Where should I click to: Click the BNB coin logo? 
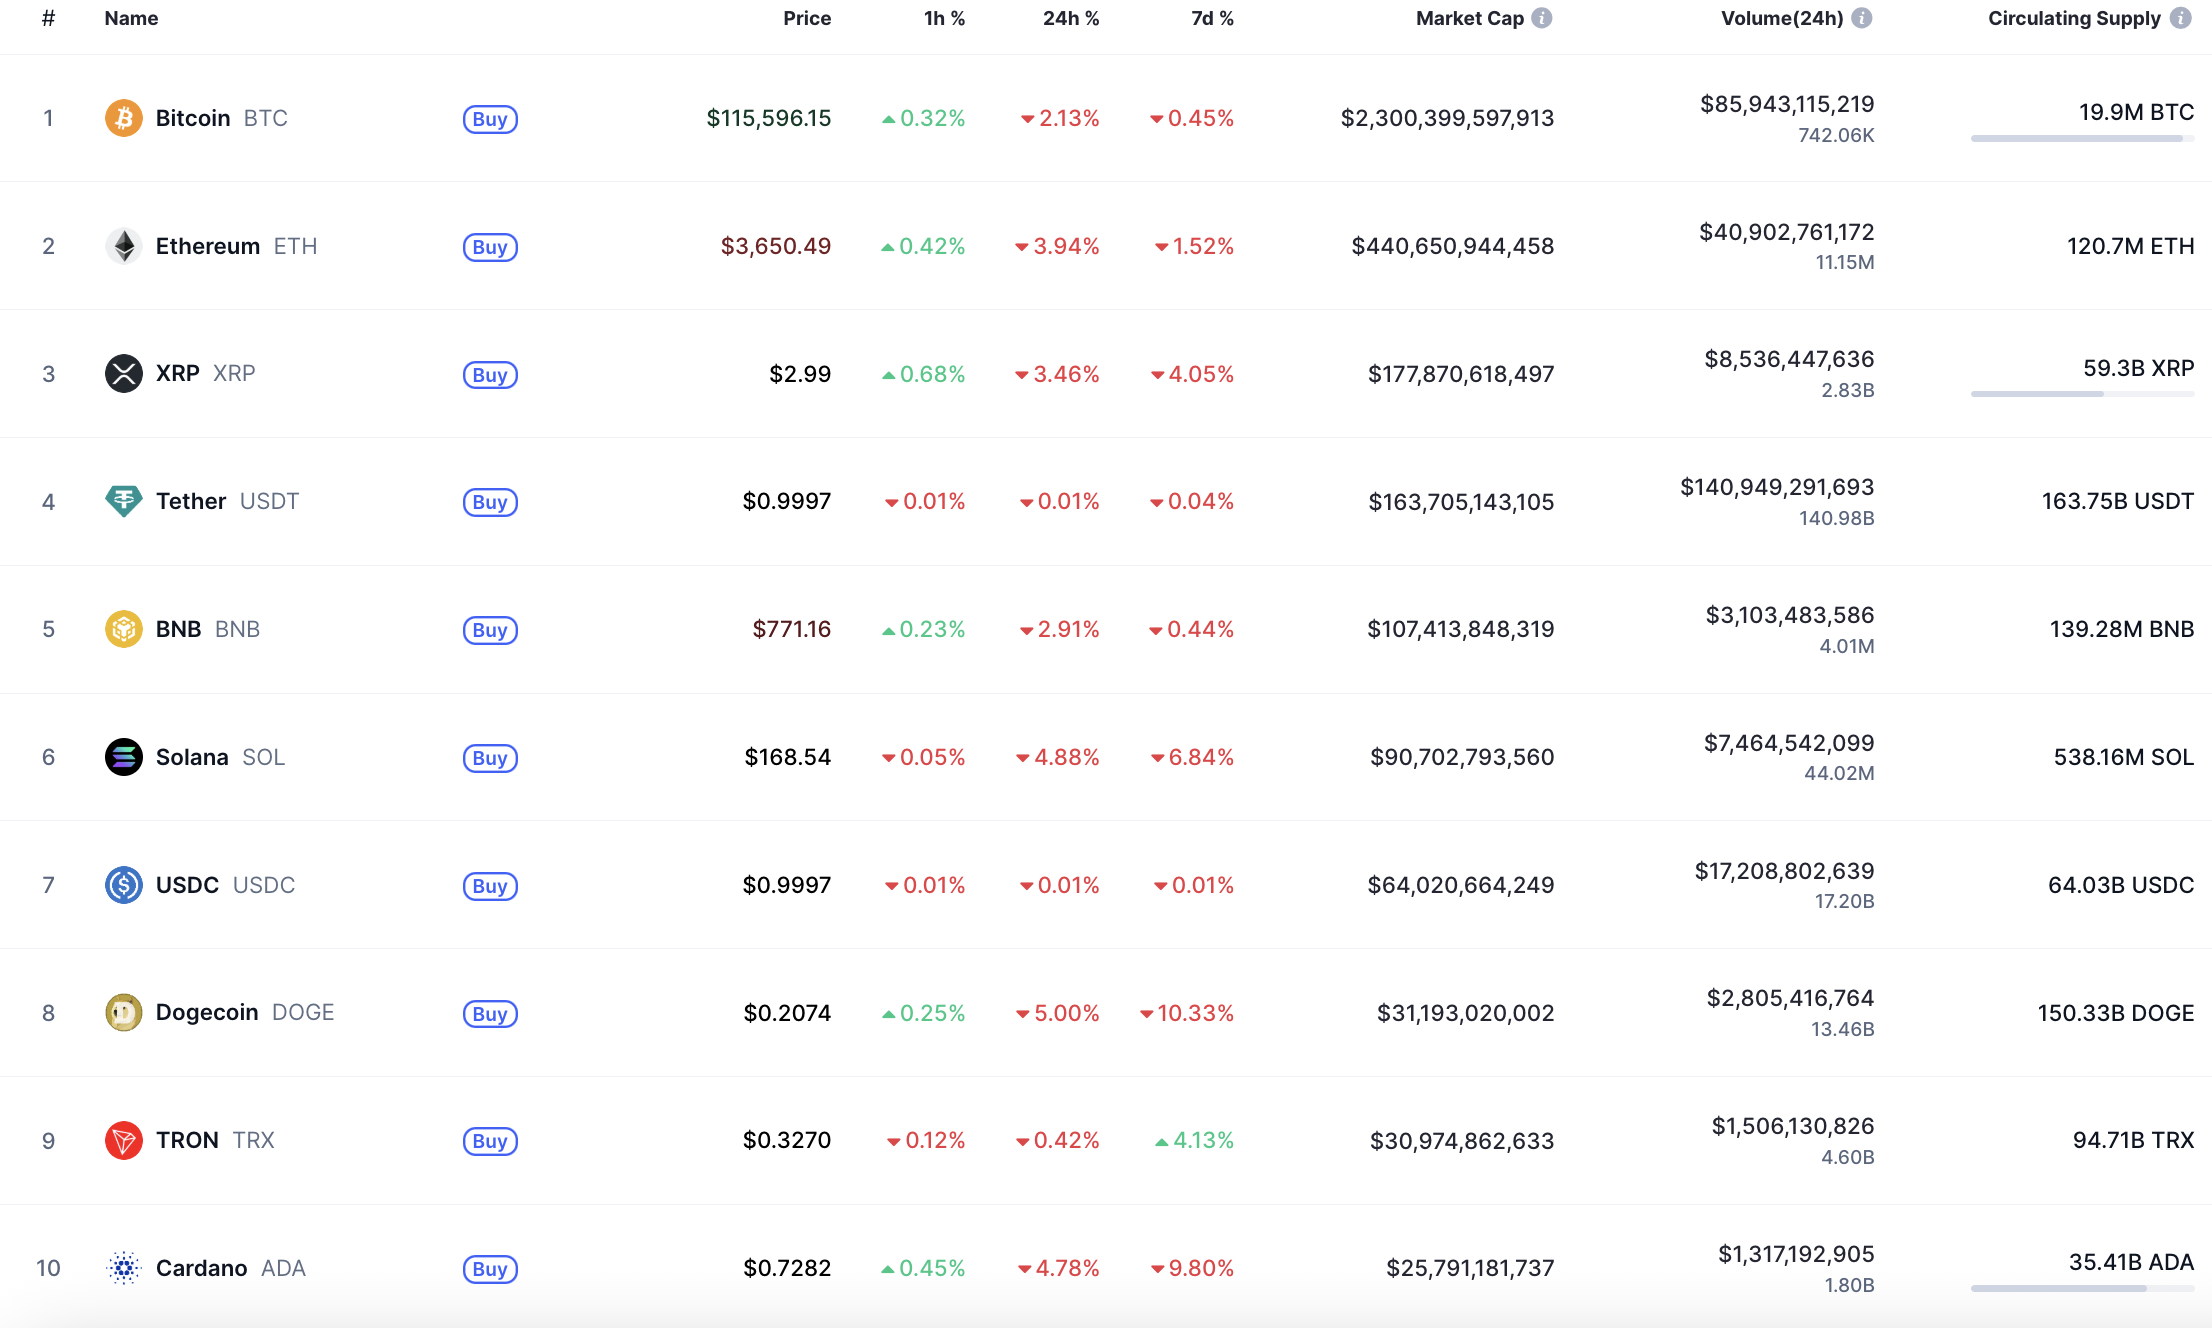[x=123, y=629]
